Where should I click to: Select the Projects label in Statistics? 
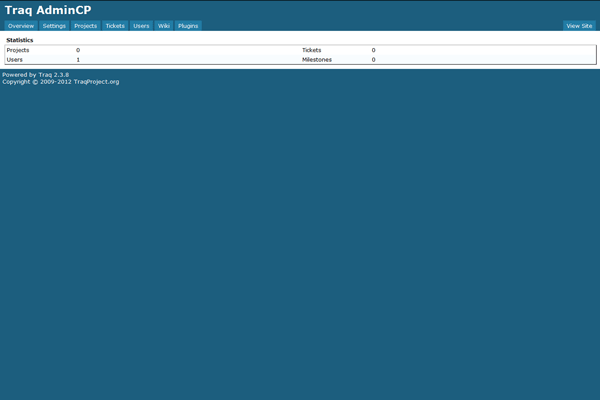[18, 49]
